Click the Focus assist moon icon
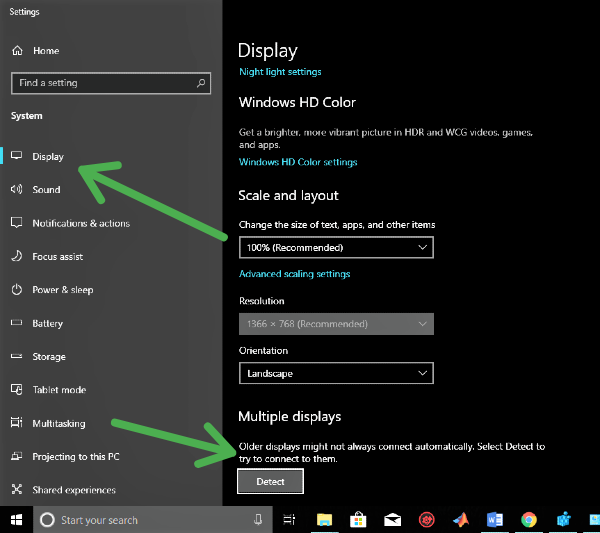This screenshot has width=600, height=533. [x=16, y=256]
